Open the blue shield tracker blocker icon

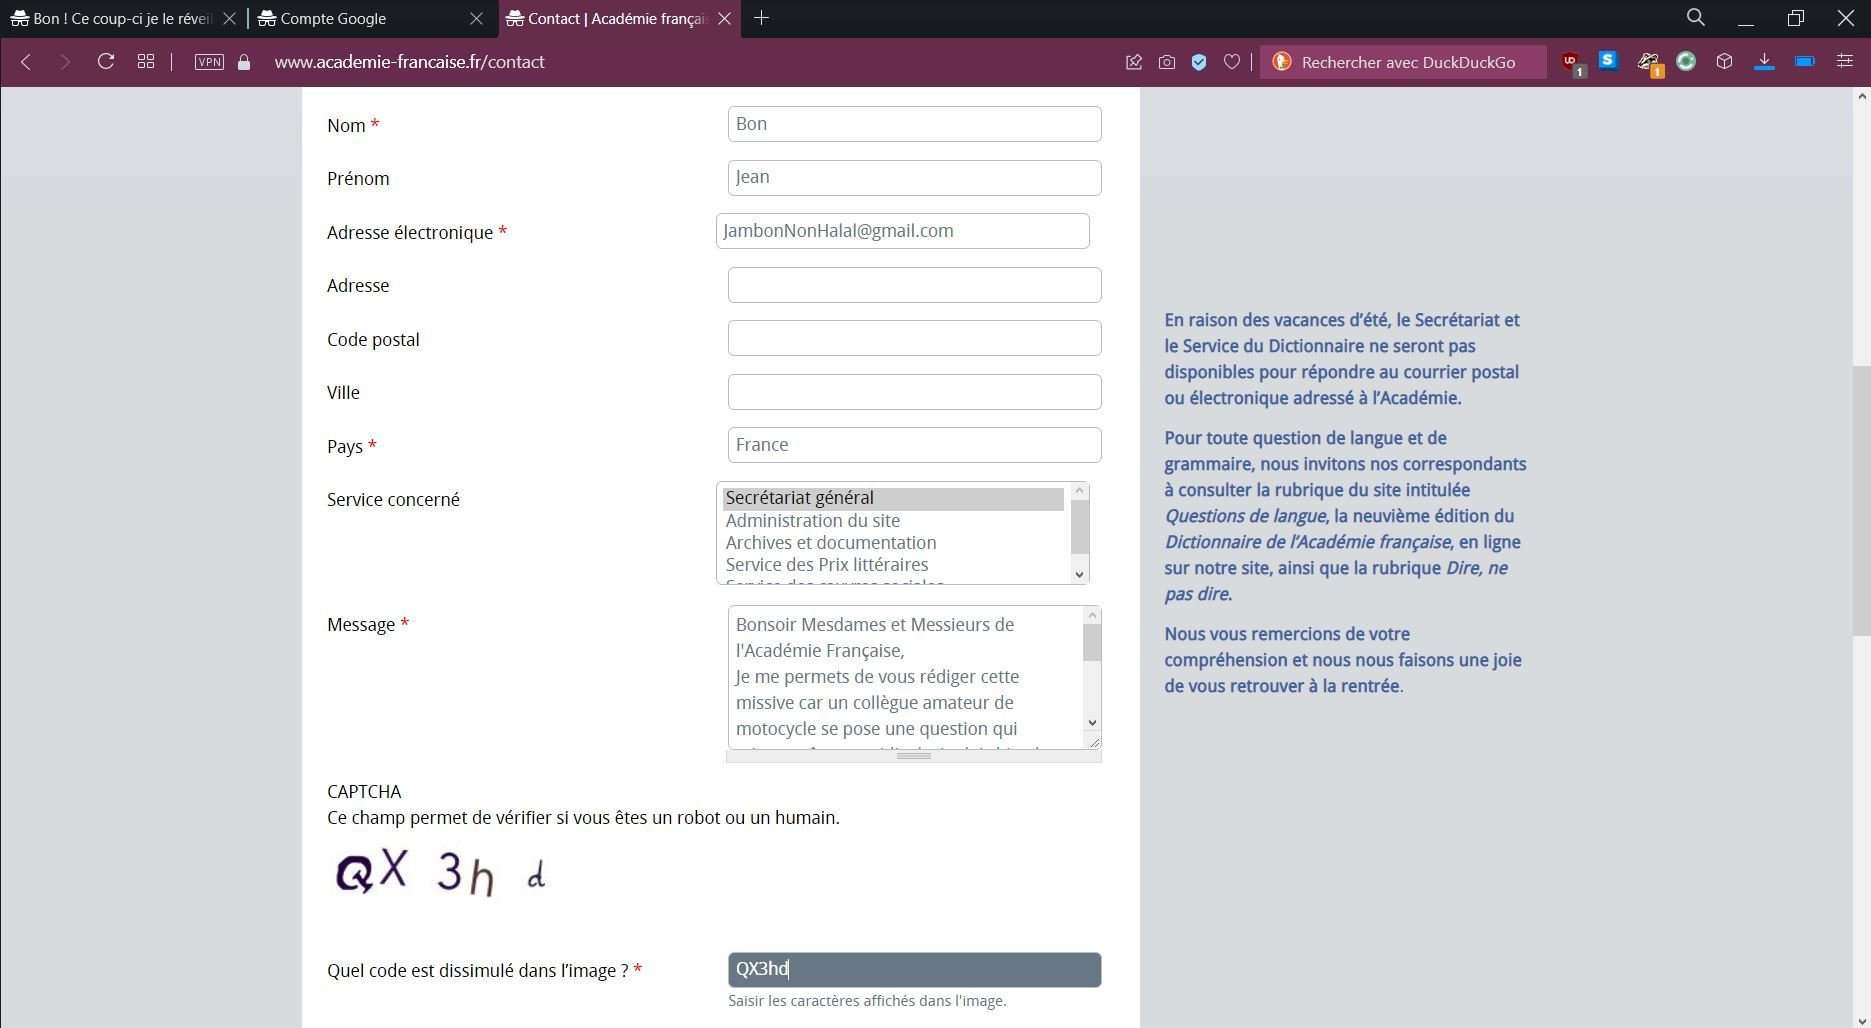[1199, 62]
